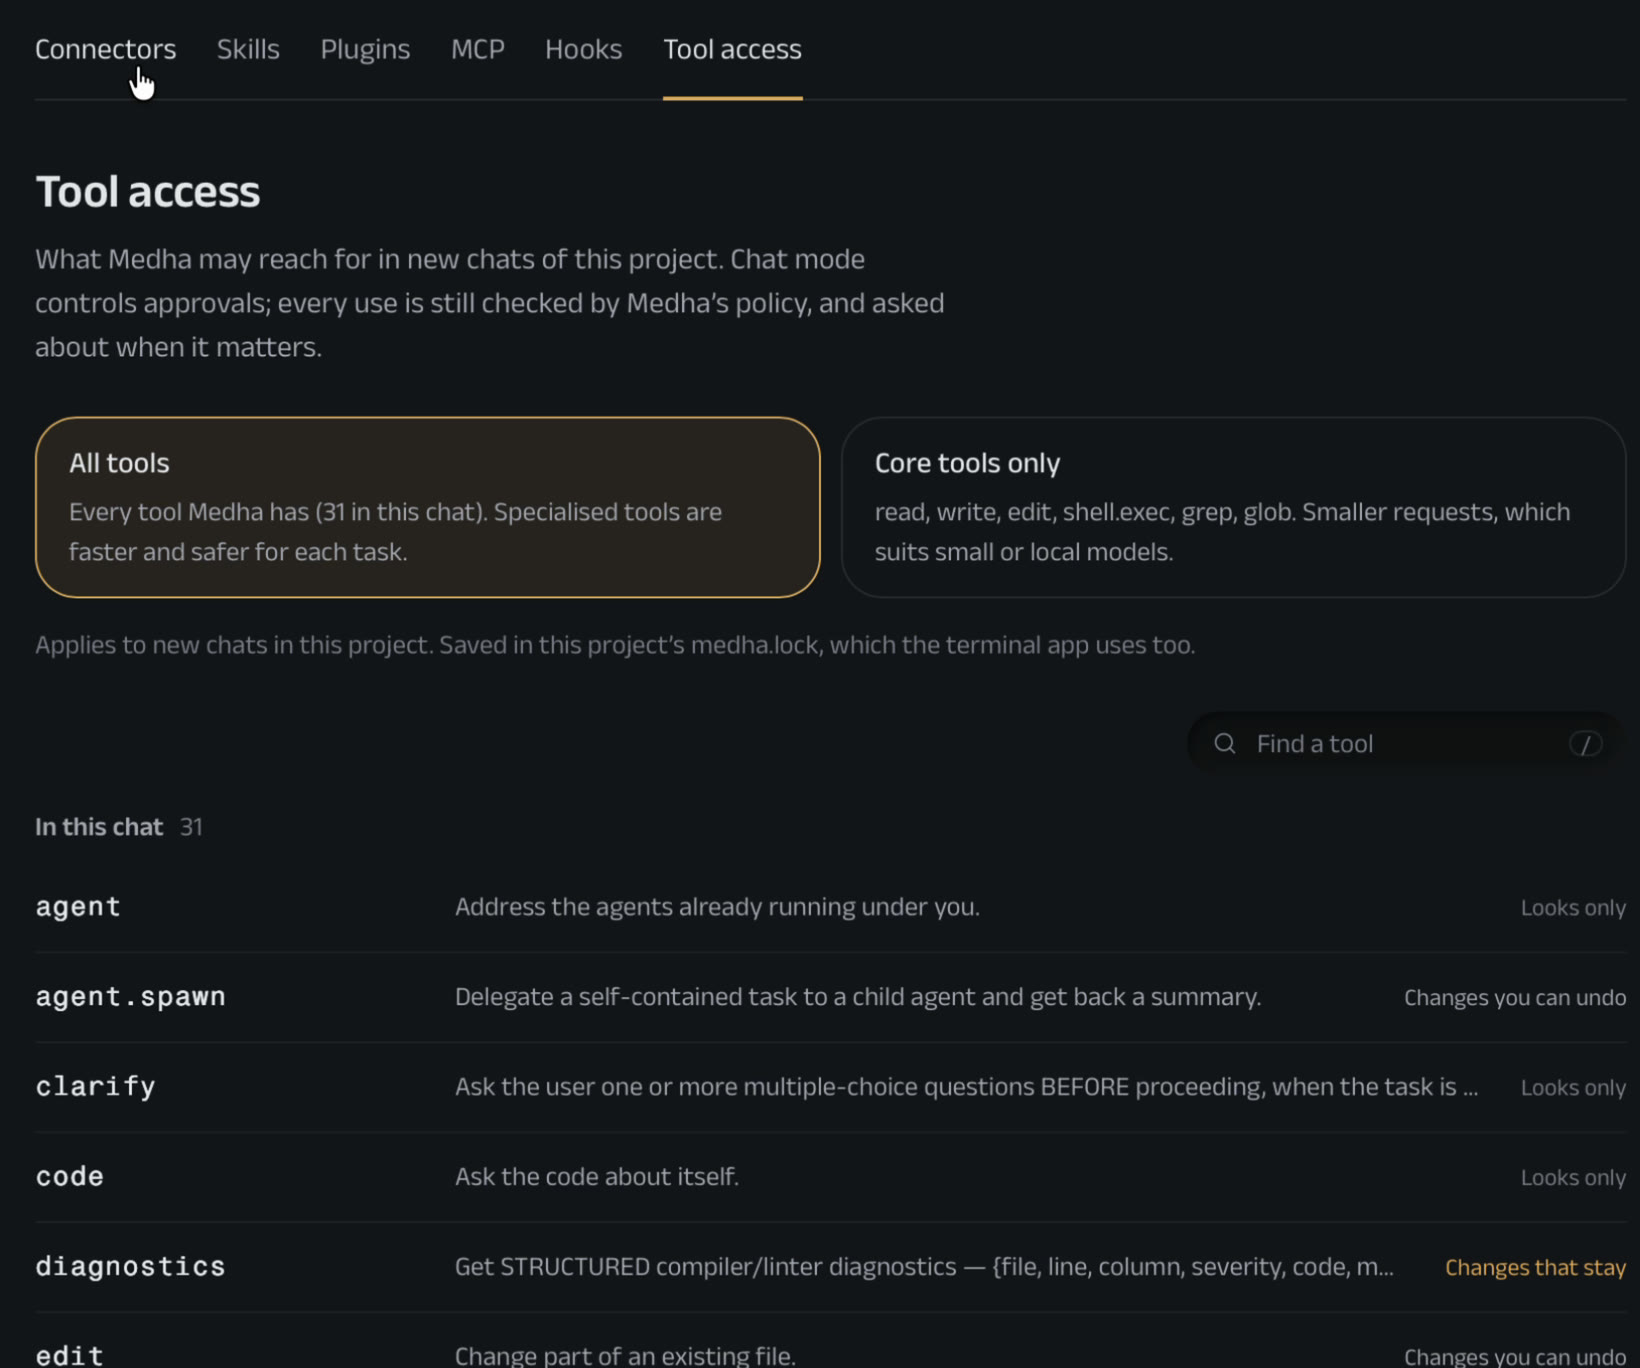Click 'Looks only' label on clarify row
Screen dimensions: 1640x1368
1573,1088
